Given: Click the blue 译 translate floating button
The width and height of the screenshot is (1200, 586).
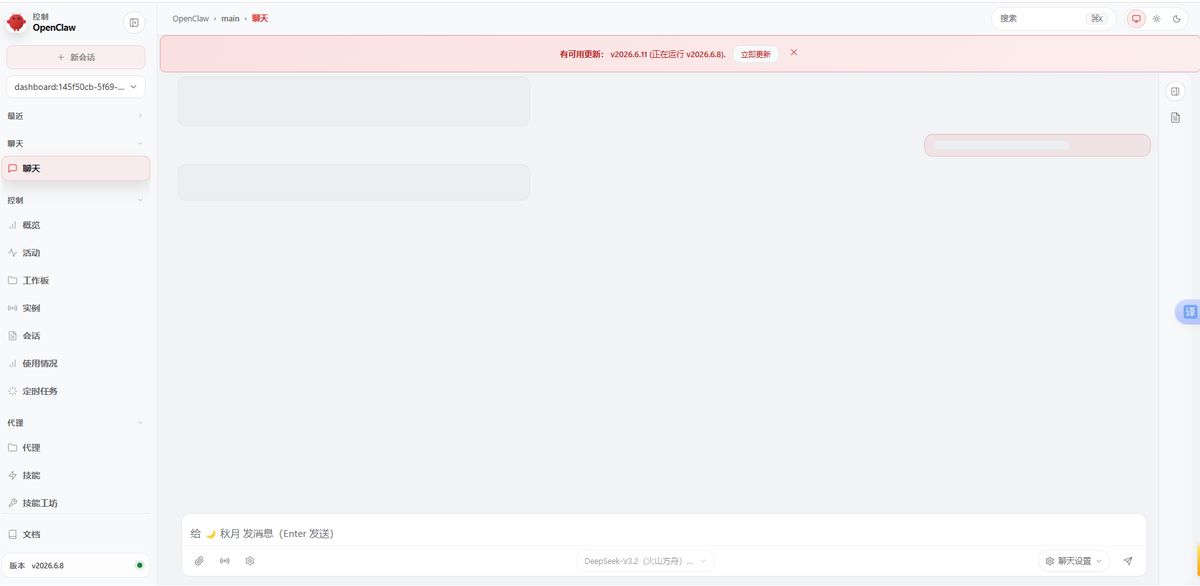Looking at the screenshot, I should point(1188,312).
